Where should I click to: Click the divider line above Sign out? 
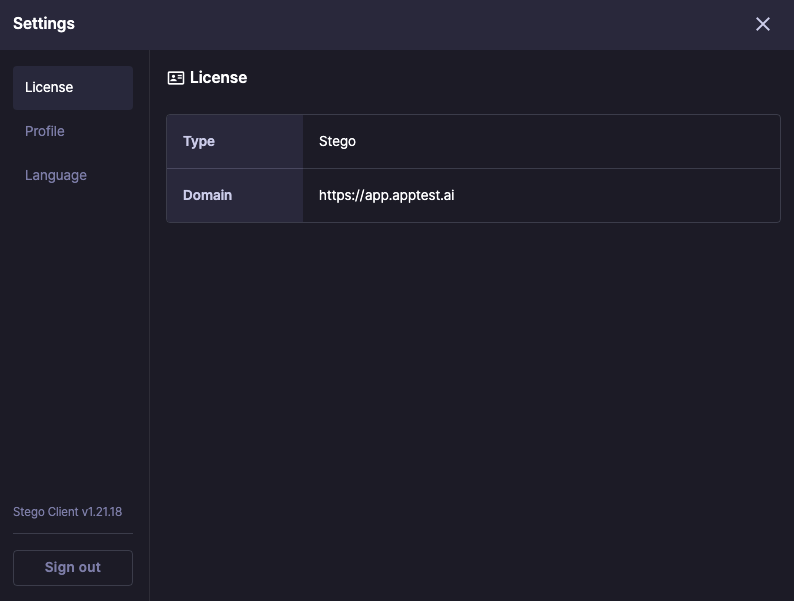coord(72,533)
